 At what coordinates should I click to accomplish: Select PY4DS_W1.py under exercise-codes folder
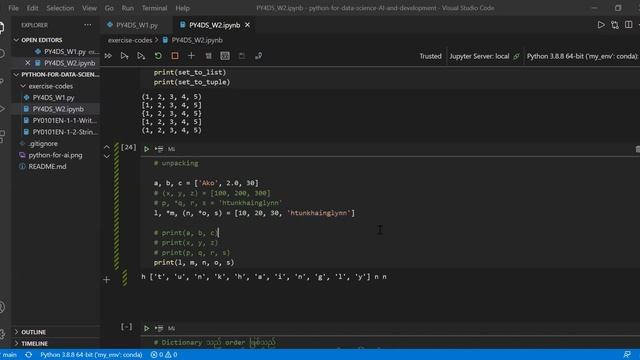tap(53, 98)
